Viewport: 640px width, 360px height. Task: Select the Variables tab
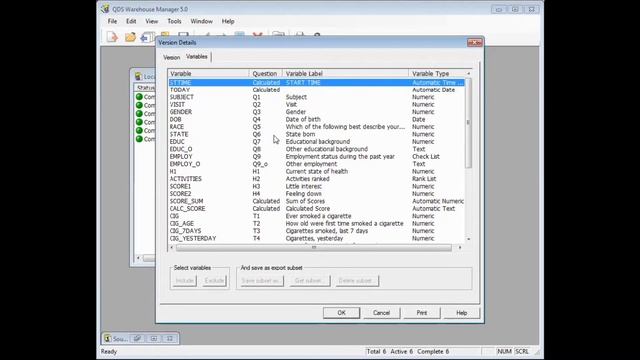point(197,57)
